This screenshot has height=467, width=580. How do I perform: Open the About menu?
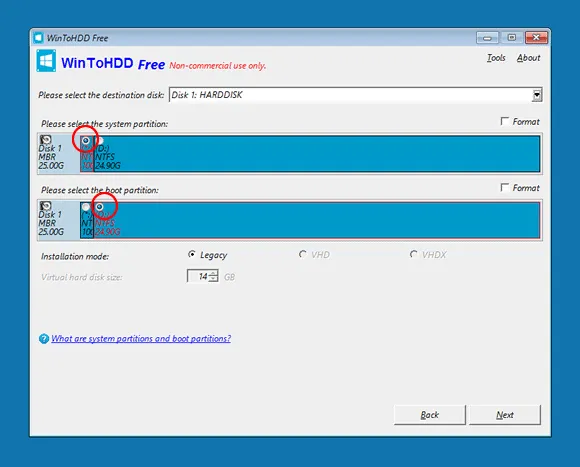pyautogui.click(x=528, y=58)
